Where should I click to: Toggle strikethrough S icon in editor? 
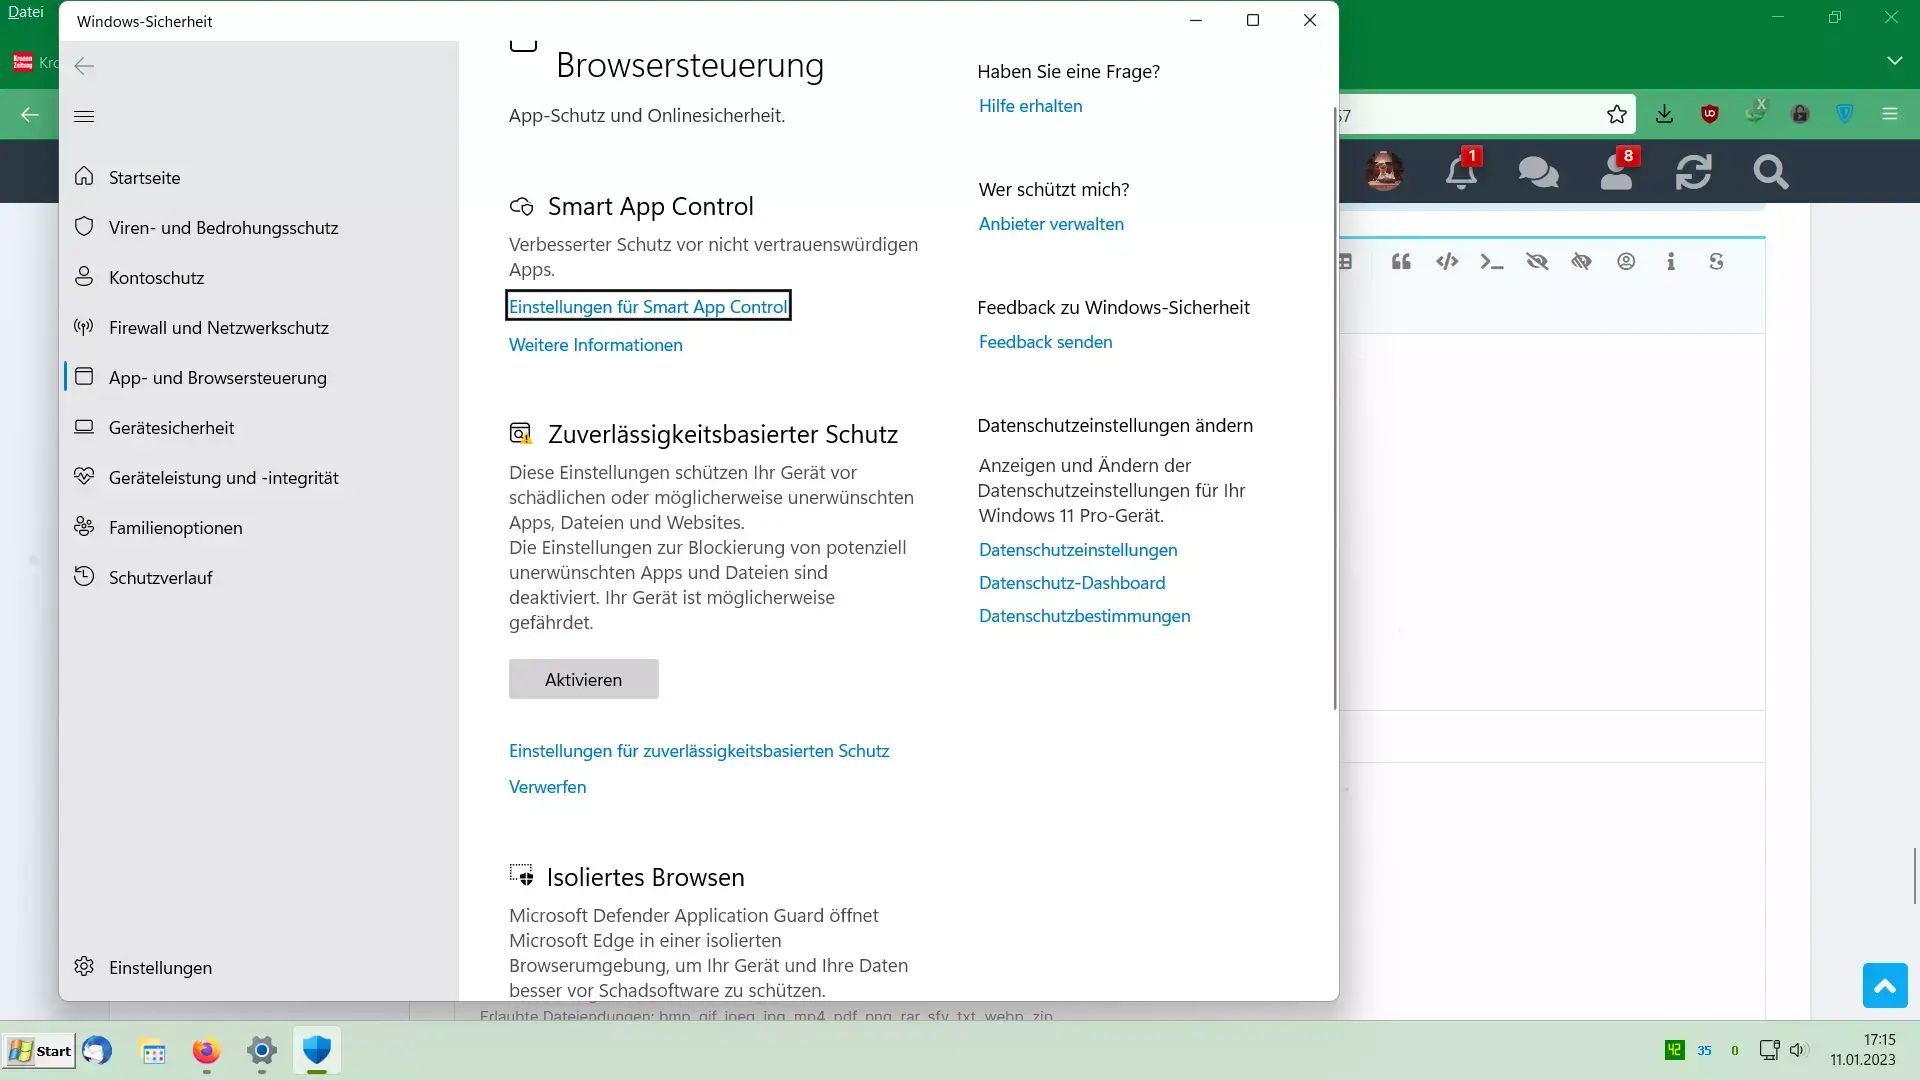click(1716, 262)
